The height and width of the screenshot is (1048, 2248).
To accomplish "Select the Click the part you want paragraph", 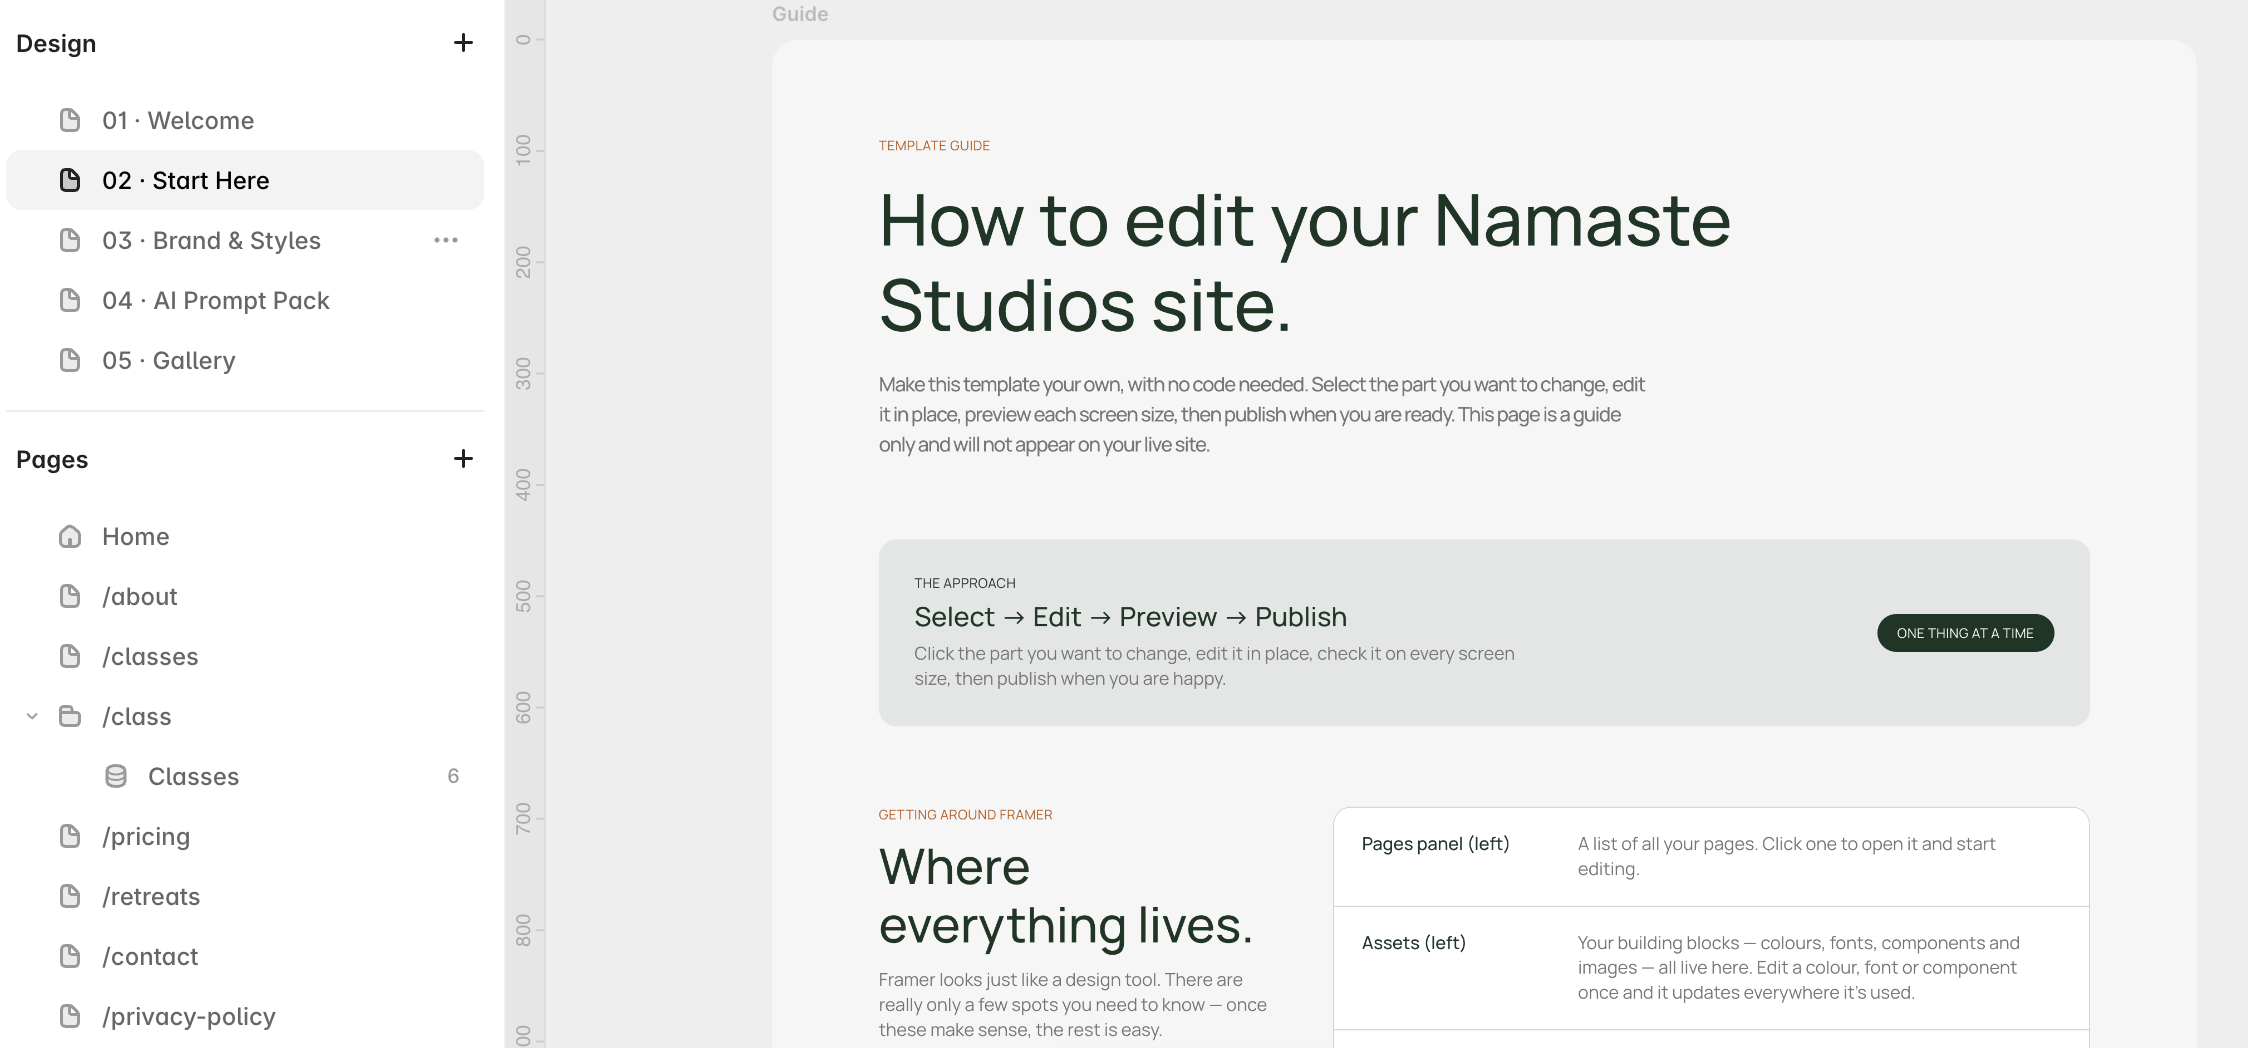I will coord(1214,666).
